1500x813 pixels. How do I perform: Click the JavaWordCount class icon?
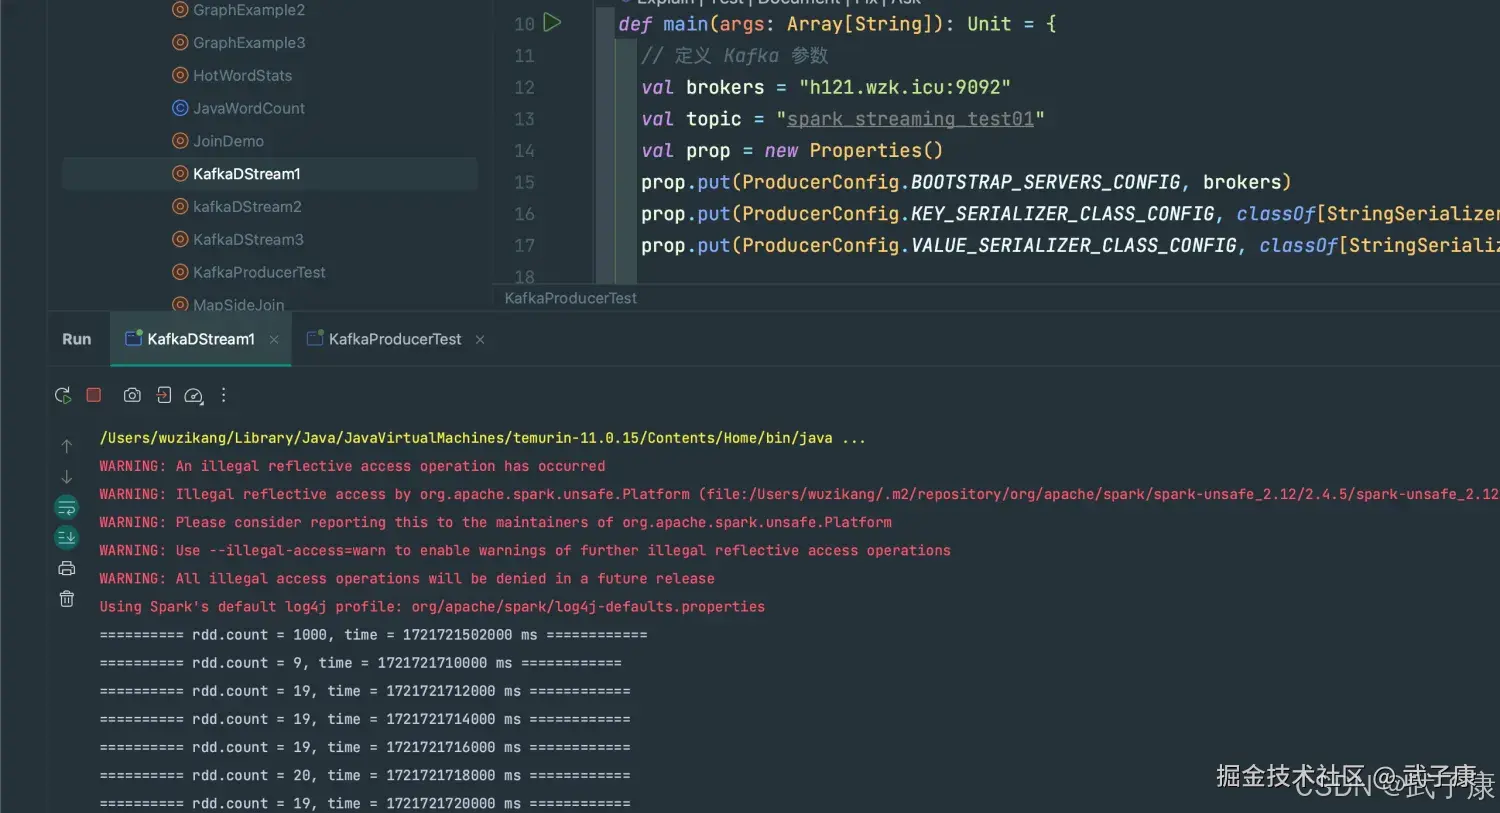pyautogui.click(x=180, y=108)
